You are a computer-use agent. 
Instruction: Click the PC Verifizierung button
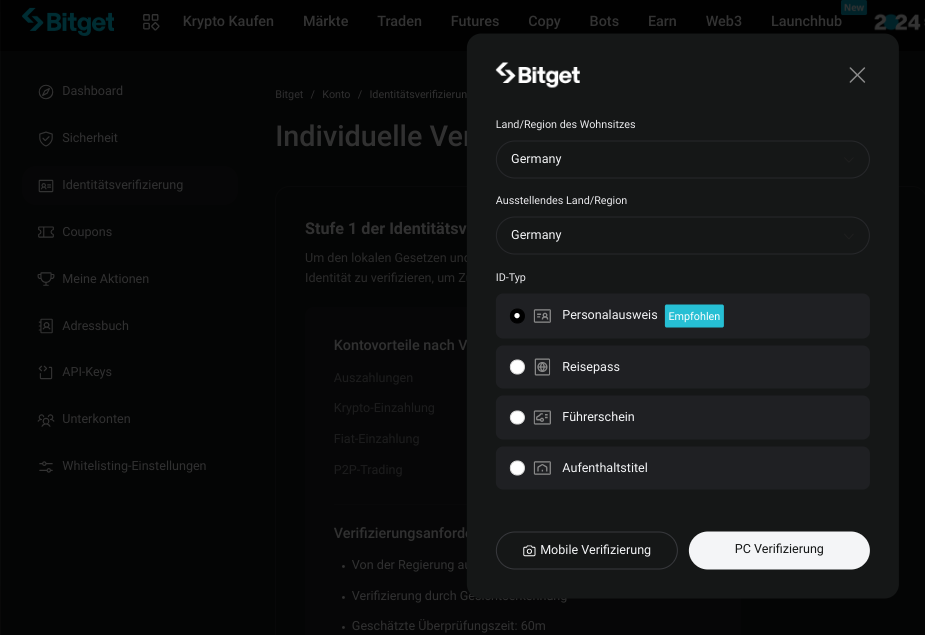(x=779, y=550)
